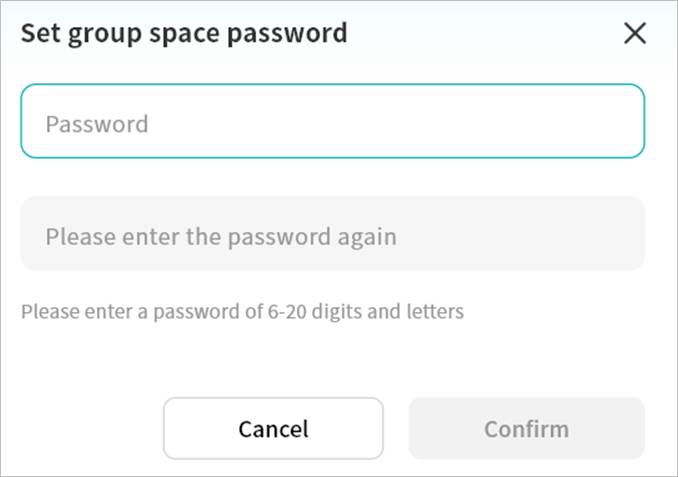Click the X icon in dialog header

(x=635, y=33)
